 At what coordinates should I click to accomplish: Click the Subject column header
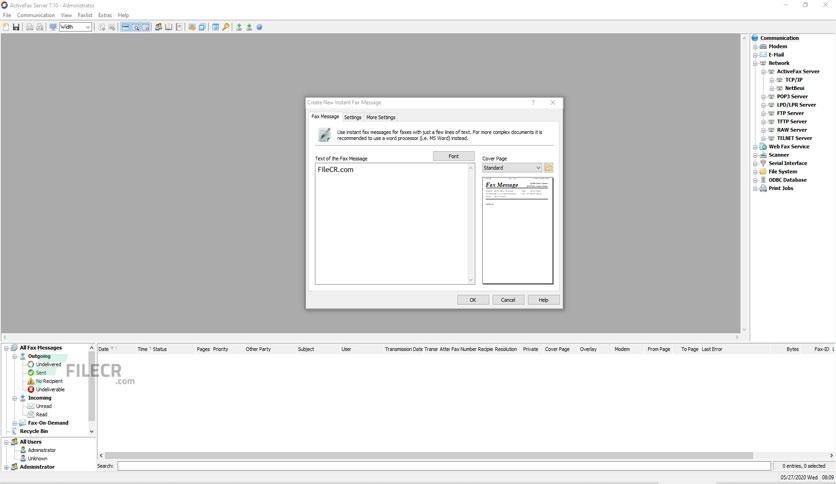tap(306, 349)
